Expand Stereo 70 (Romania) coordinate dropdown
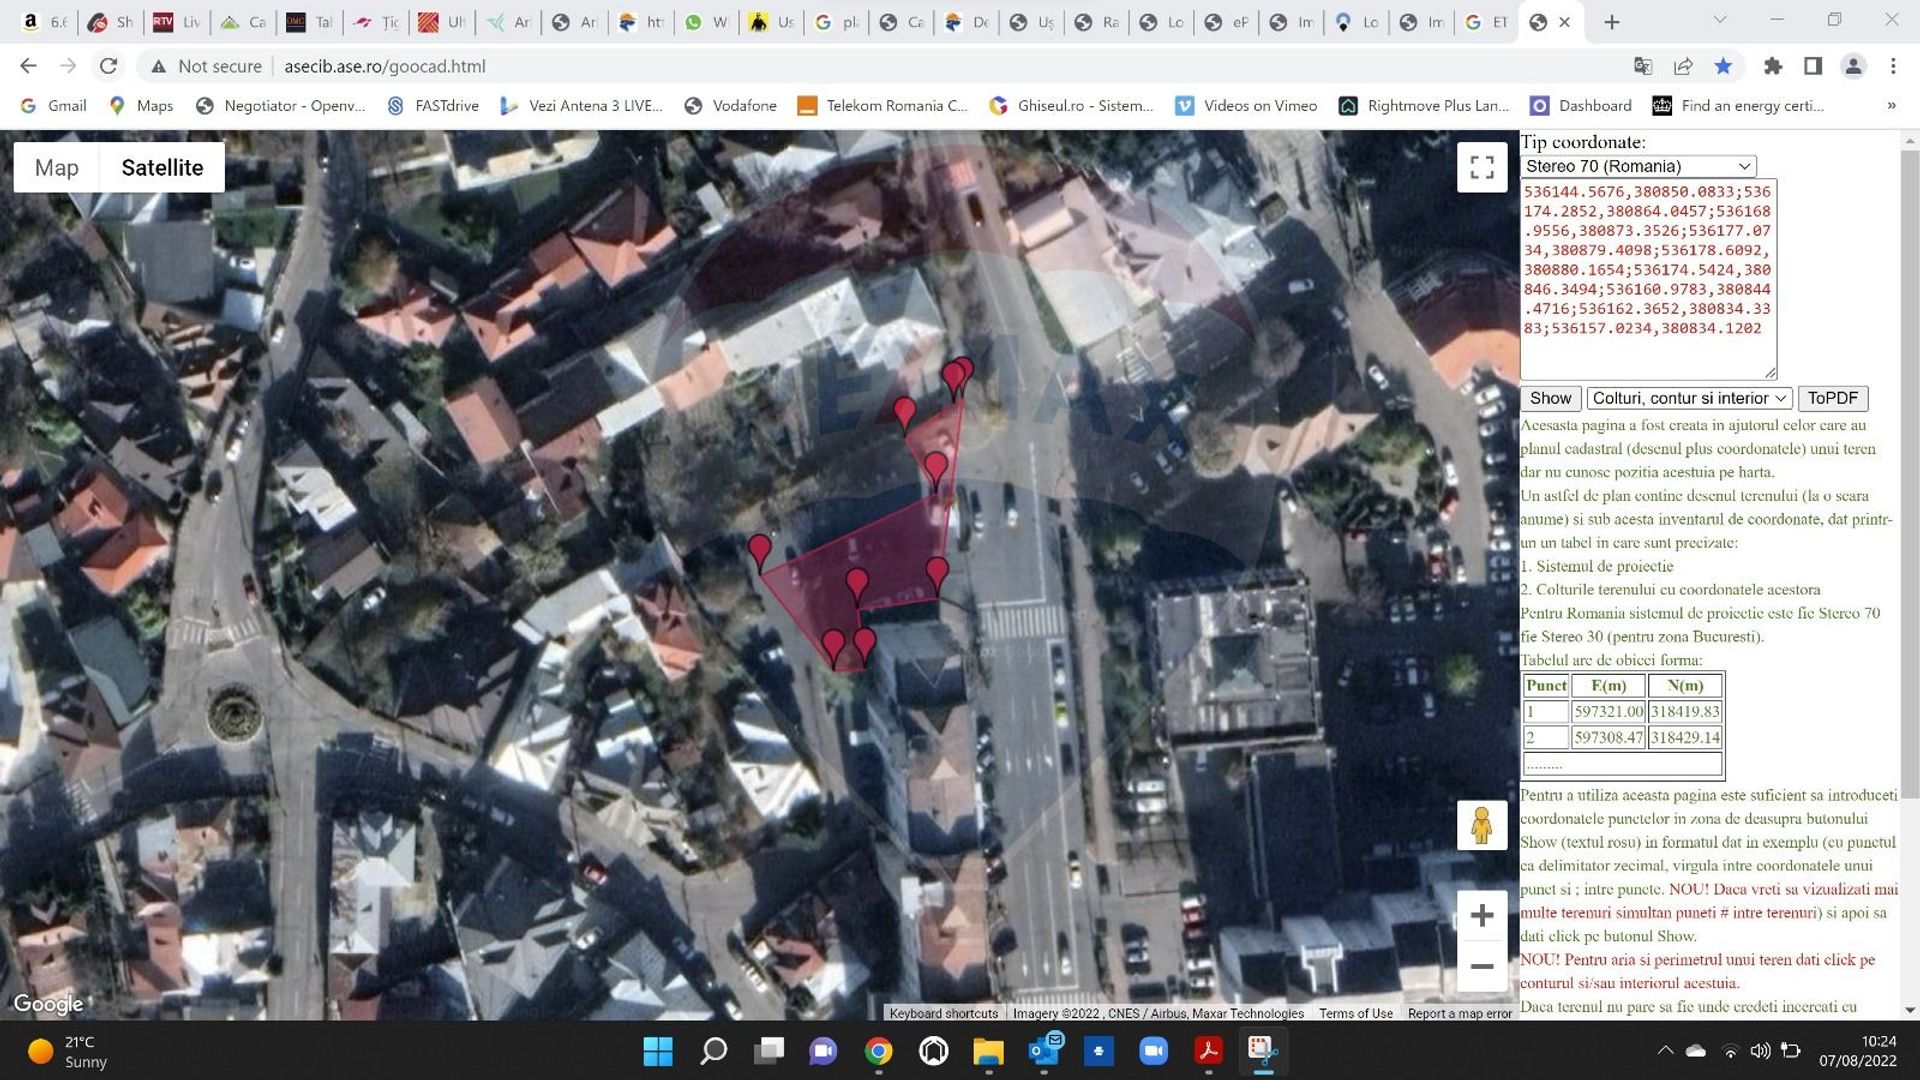Image resolution: width=1920 pixels, height=1080 pixels. click(x=1637, y=166)
